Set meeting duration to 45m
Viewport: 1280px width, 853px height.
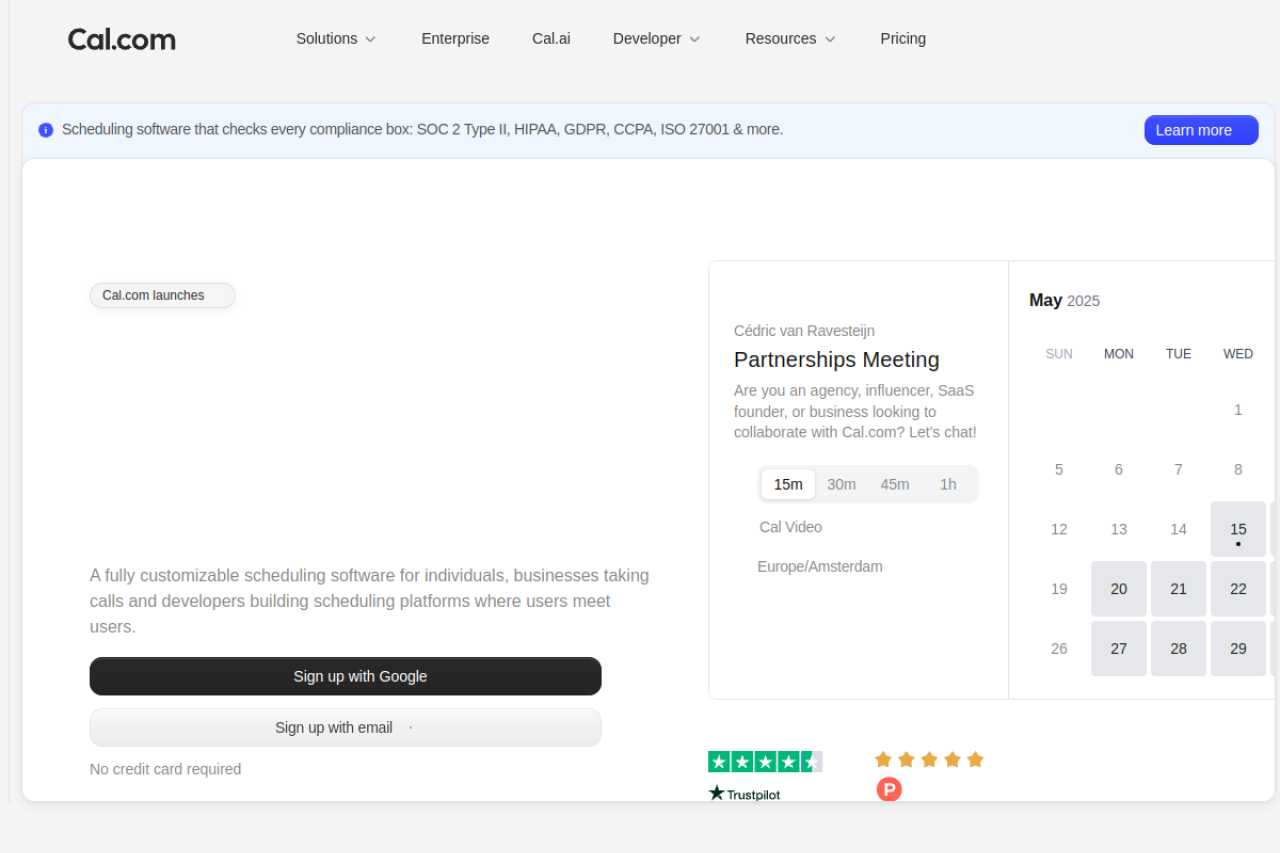894,484
